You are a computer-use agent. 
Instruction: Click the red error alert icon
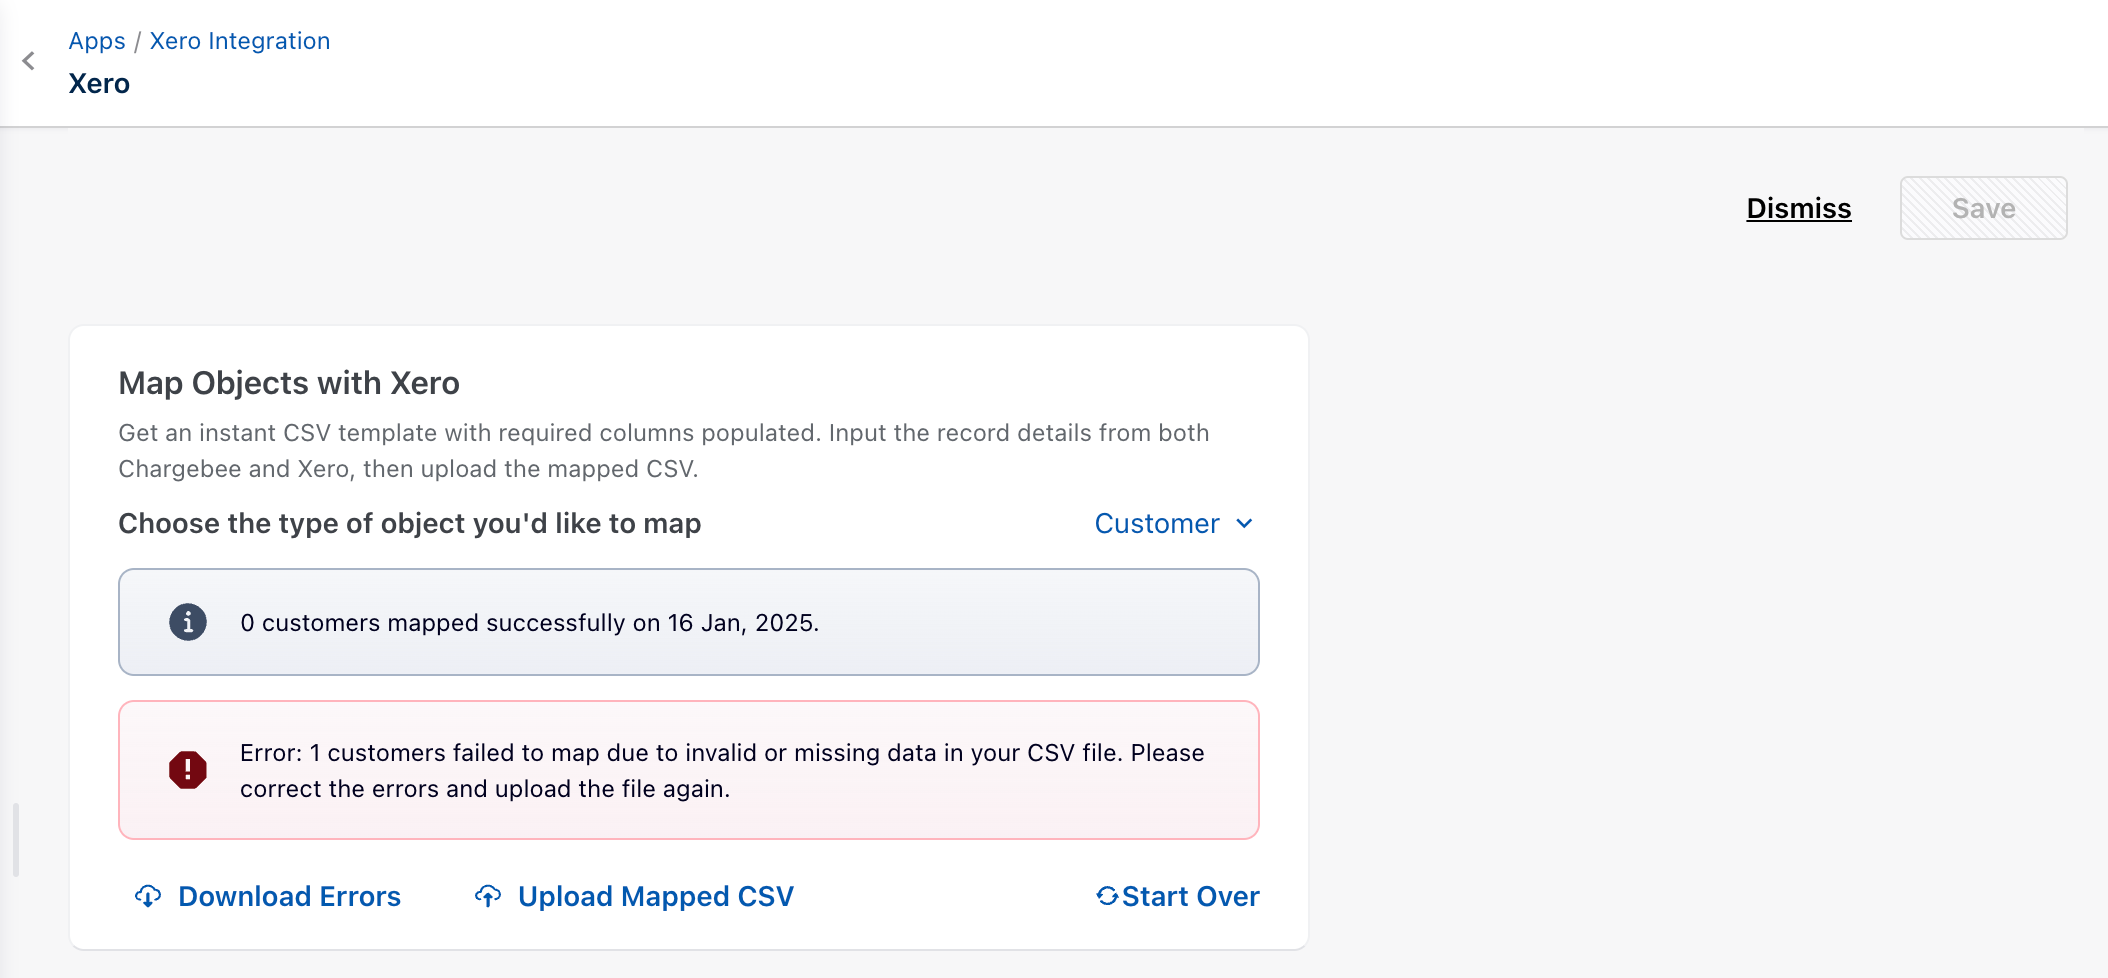pyautogui.click(x=188, y=770)
